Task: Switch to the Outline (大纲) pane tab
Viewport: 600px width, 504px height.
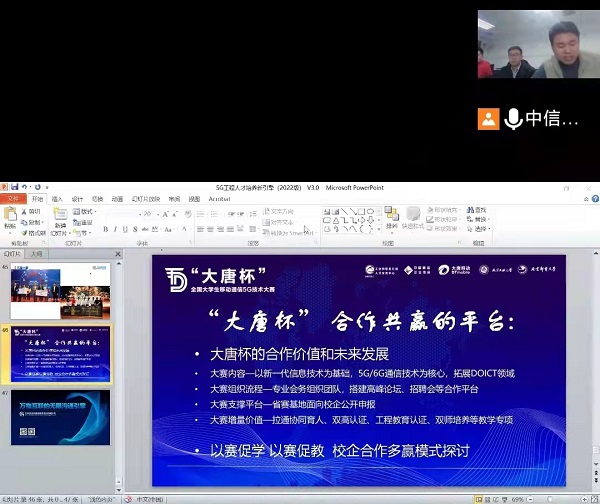Action: tap(37, 255)
